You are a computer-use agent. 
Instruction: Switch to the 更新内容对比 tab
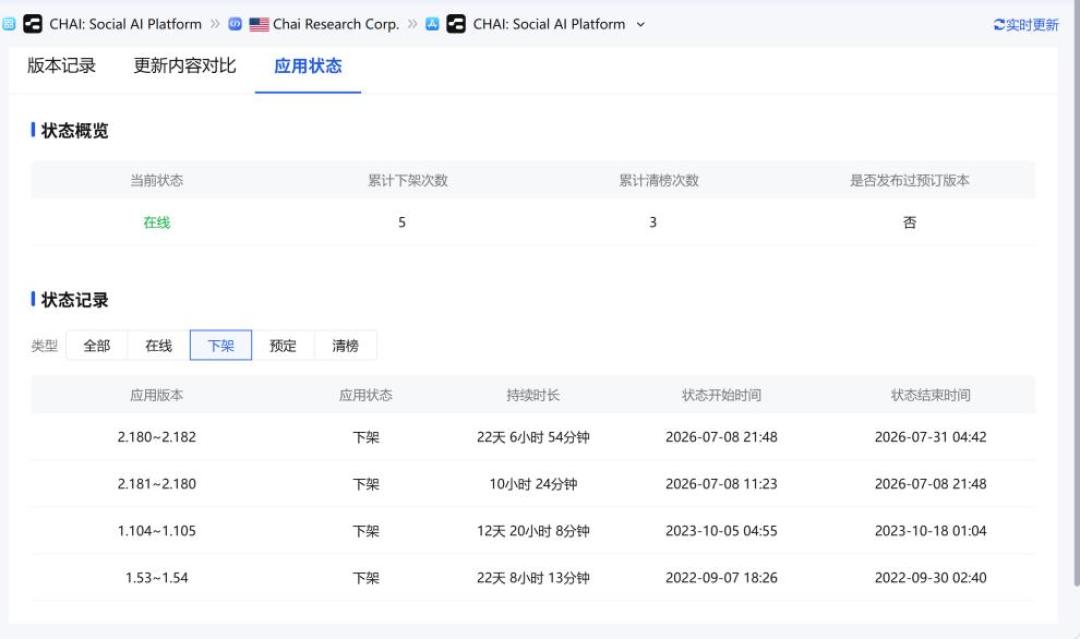click(x=185, y=66)
